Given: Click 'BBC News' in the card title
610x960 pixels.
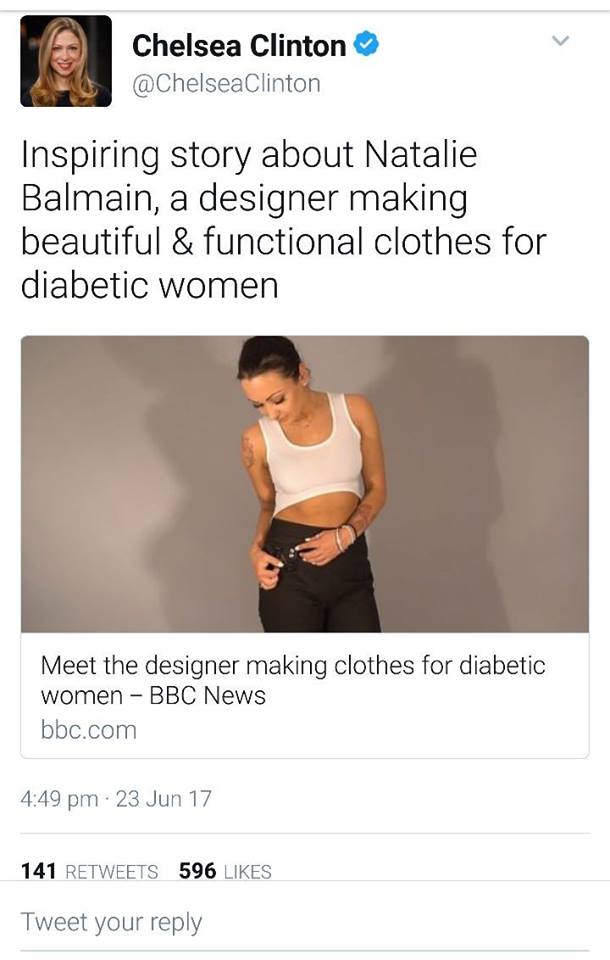Looking at the screenshot, I should point(208,696).
